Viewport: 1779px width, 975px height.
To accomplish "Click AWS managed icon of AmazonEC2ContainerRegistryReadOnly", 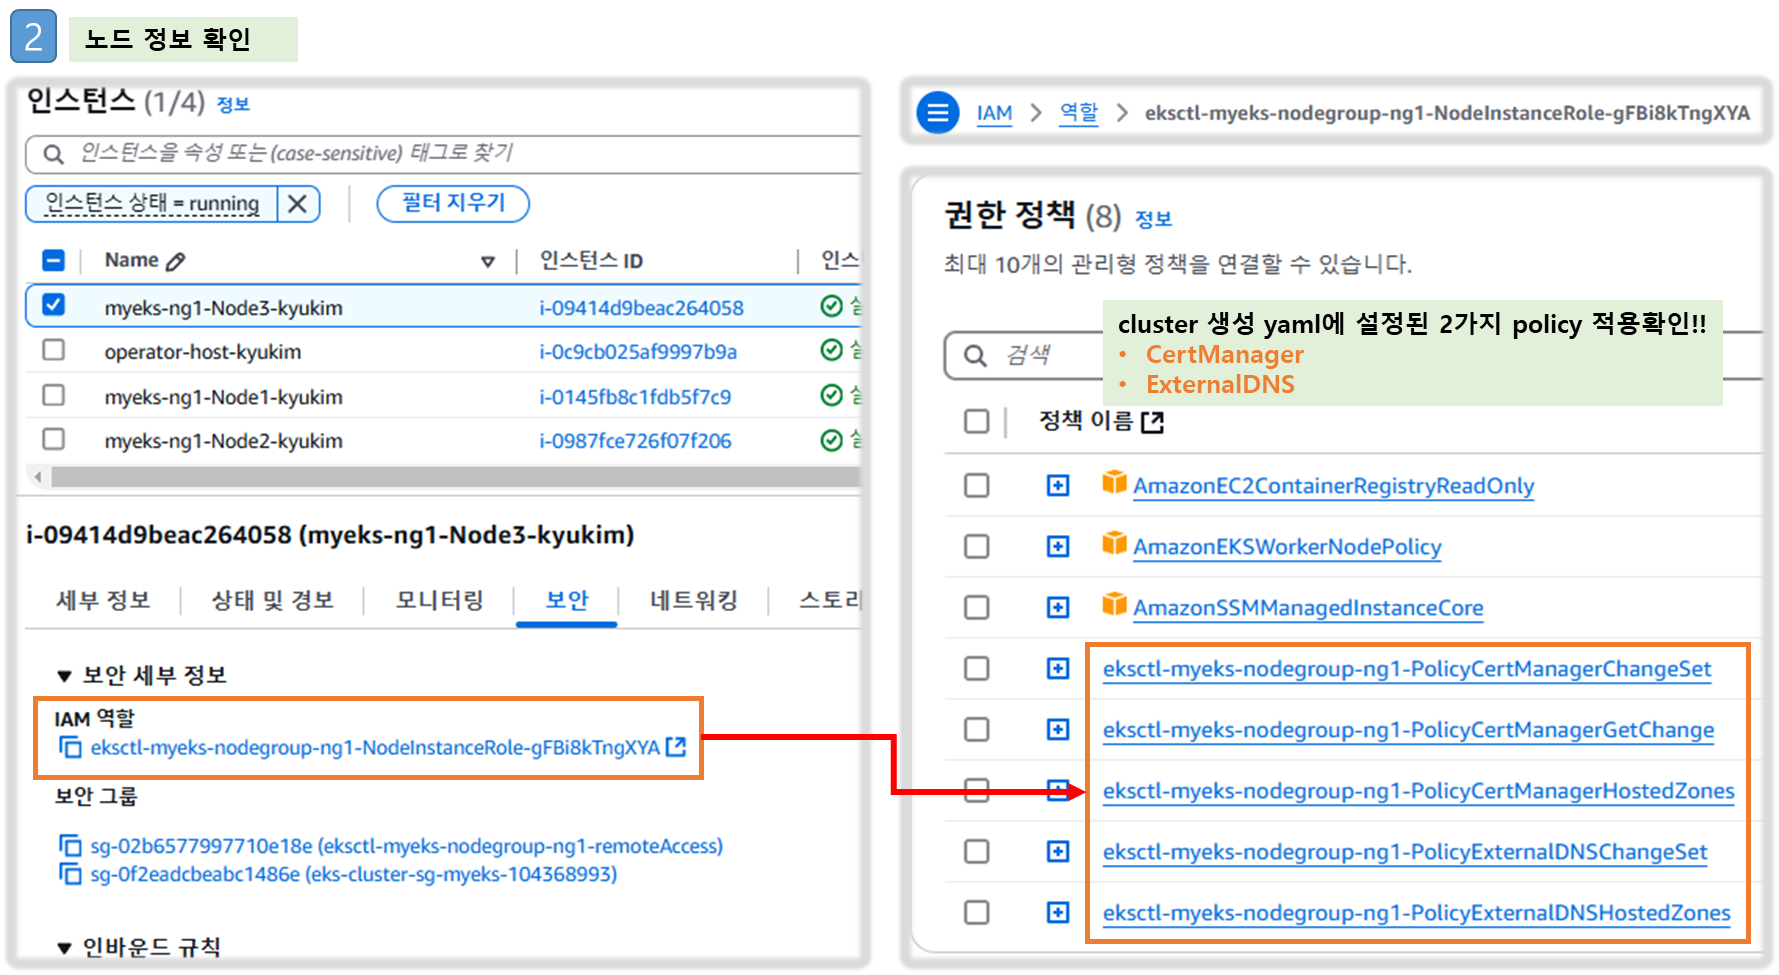I will [x=1114, y=483].
